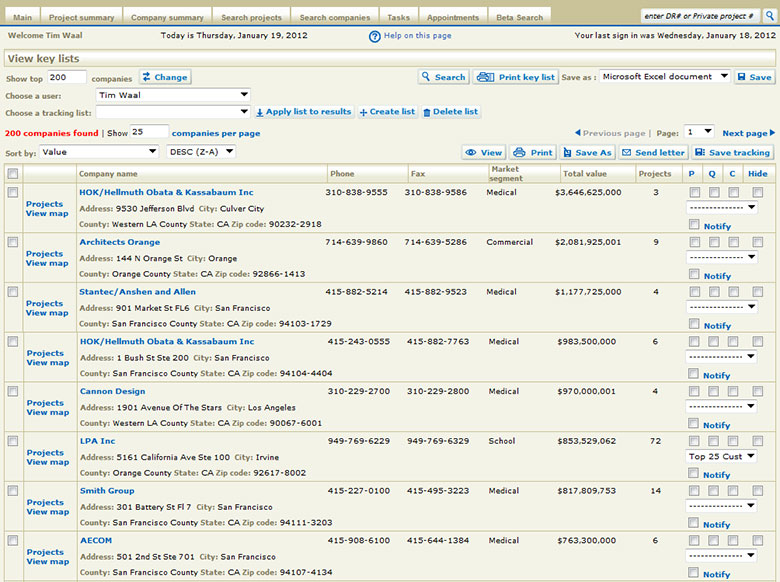Click the Show top companies number field
The image size is (780, 582).
67,77
